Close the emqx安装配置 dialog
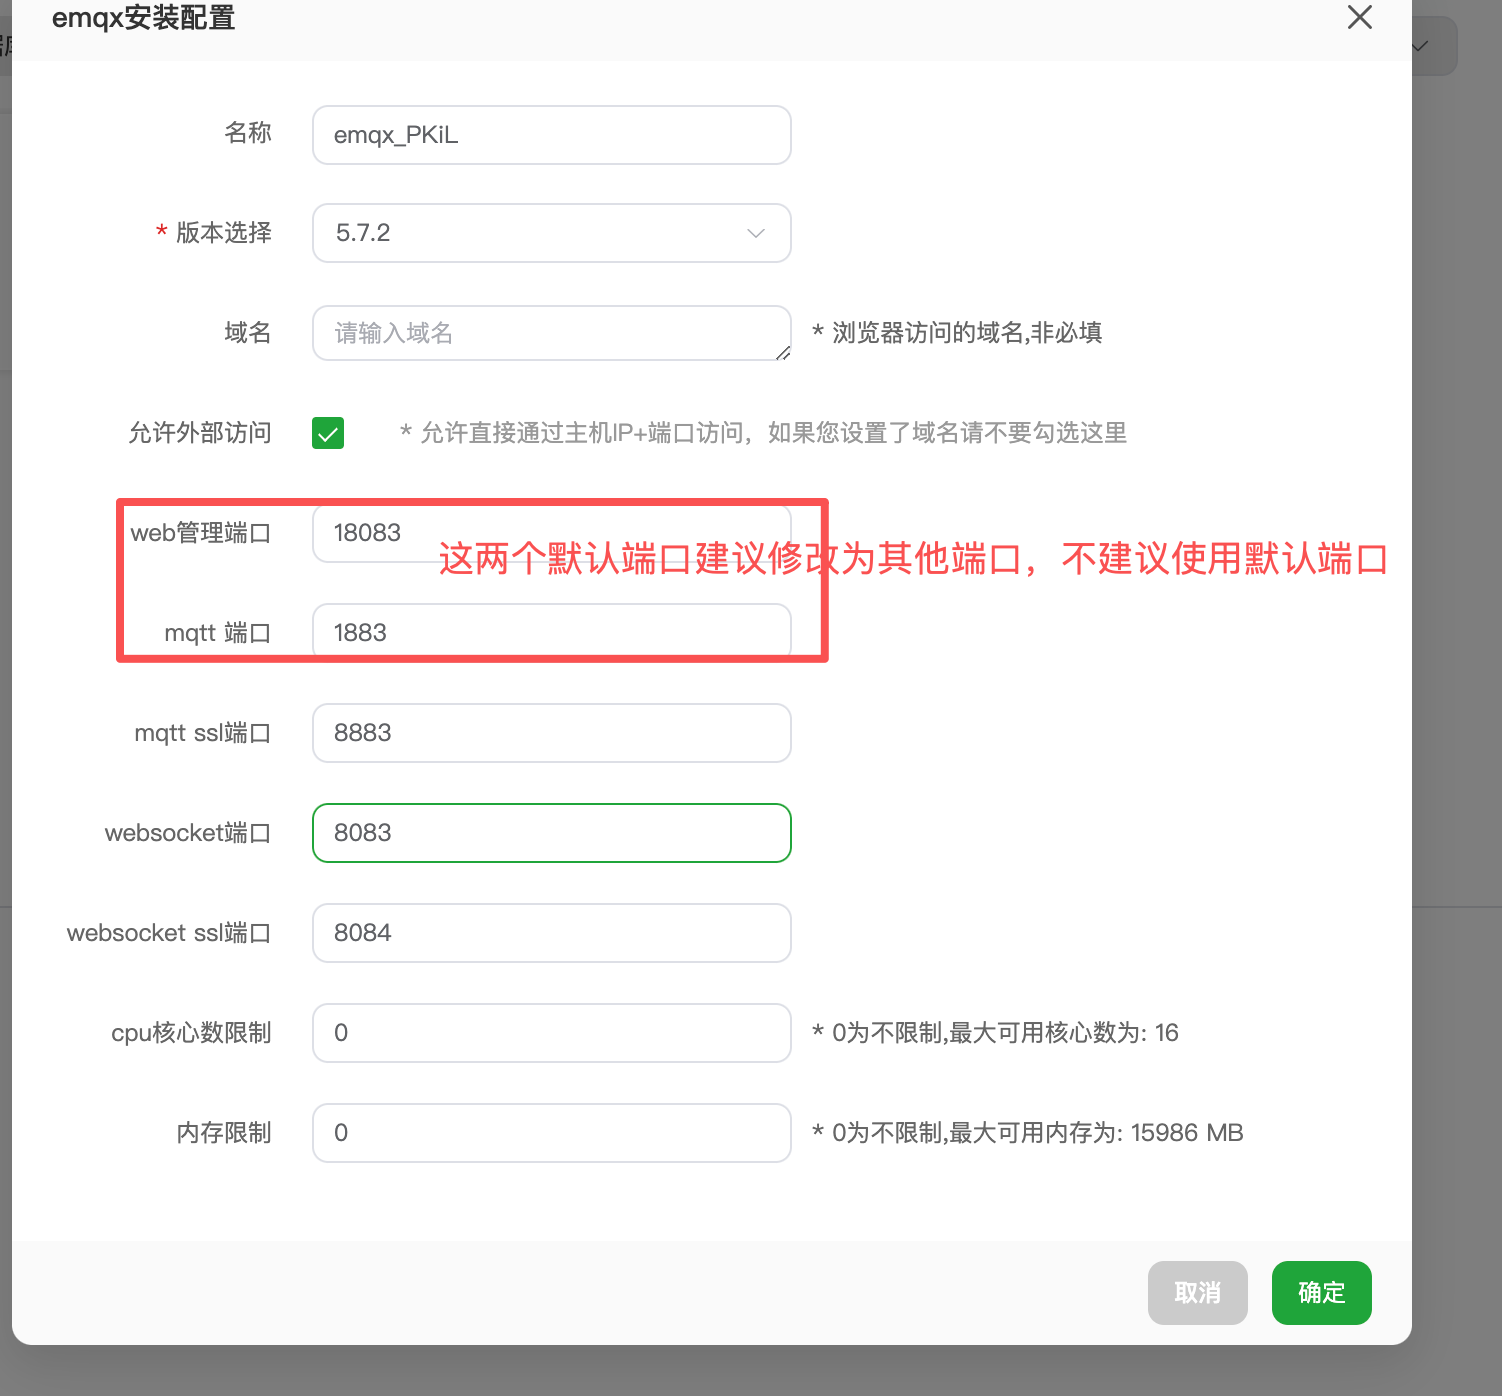Viewport: 1502px width, 1396px height. [x=1359, y=18]
